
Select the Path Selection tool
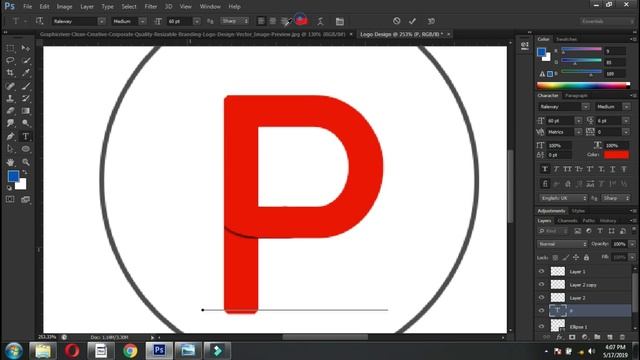(x=10, y=149)
